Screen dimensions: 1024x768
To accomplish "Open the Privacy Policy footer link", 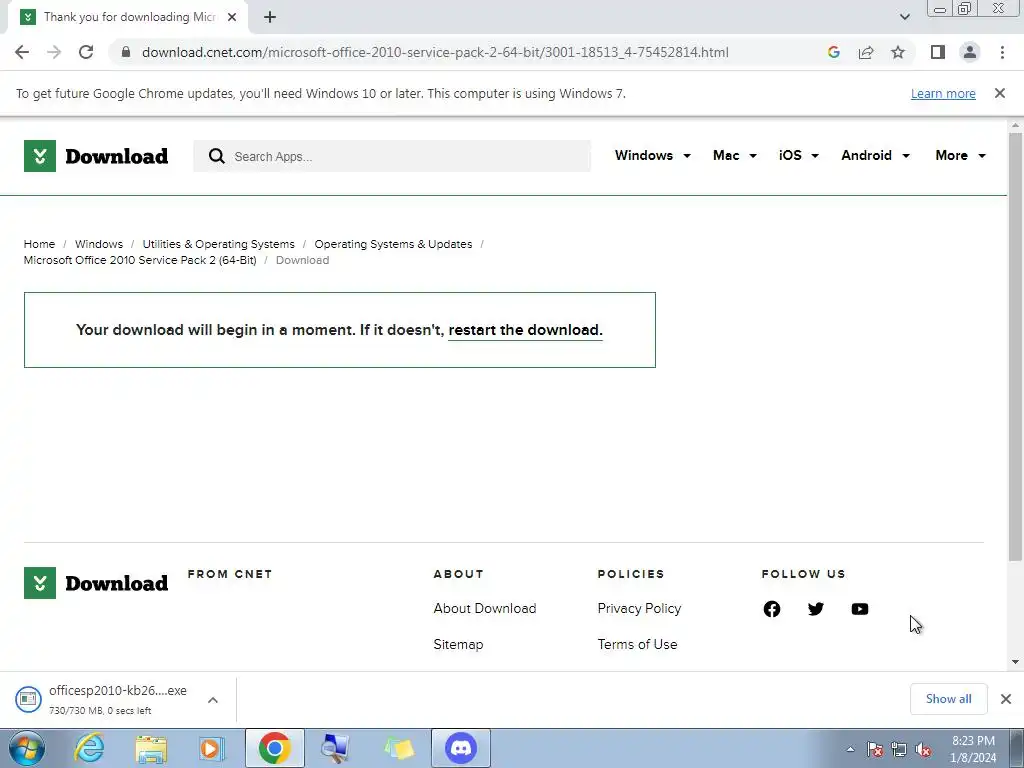I will click(x=639, y=608).
